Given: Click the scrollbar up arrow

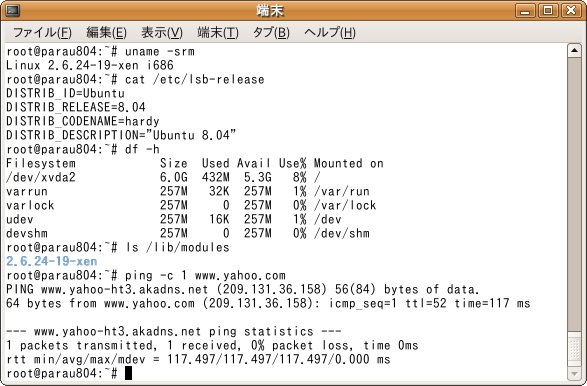Looking at the screenshot, I should pos(574,51).
